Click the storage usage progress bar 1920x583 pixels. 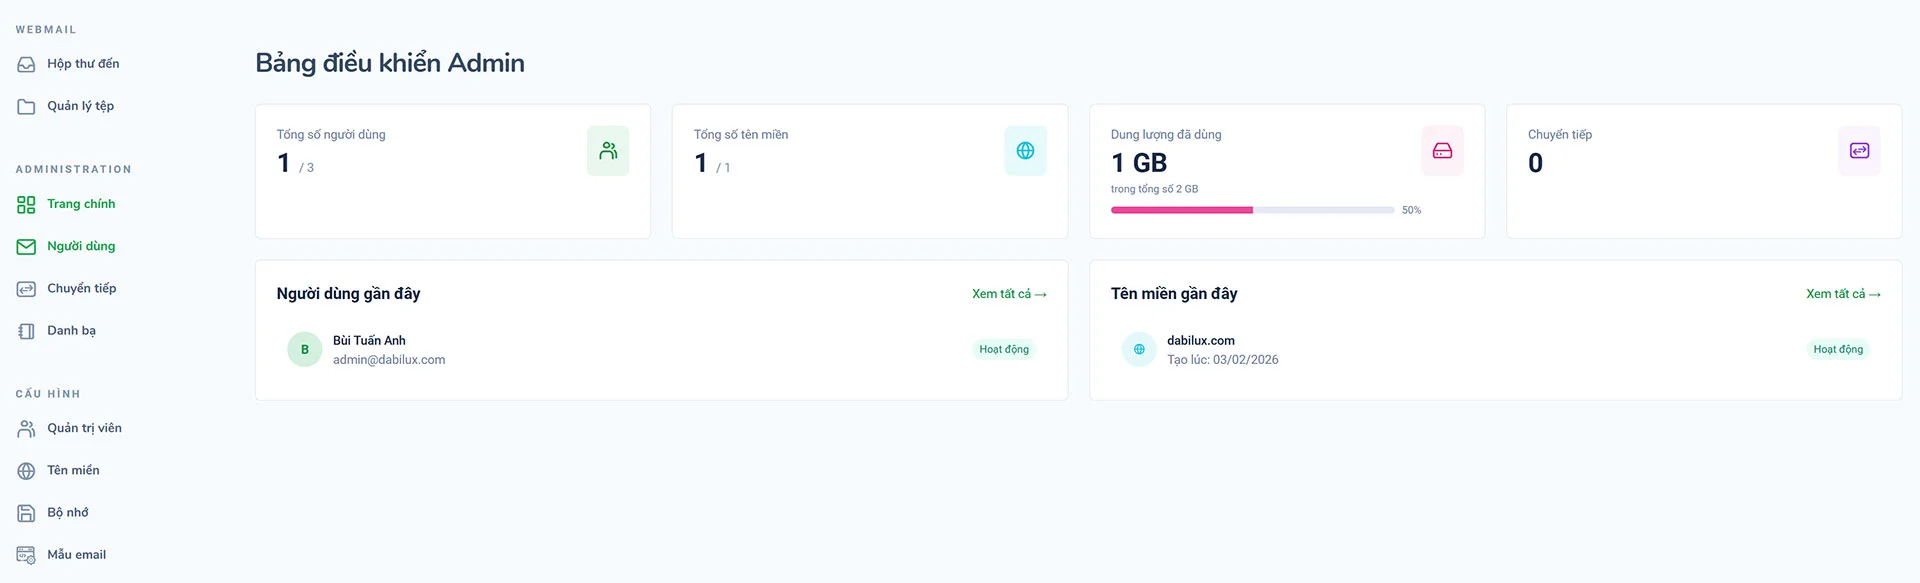click(x=1252, y=210)
